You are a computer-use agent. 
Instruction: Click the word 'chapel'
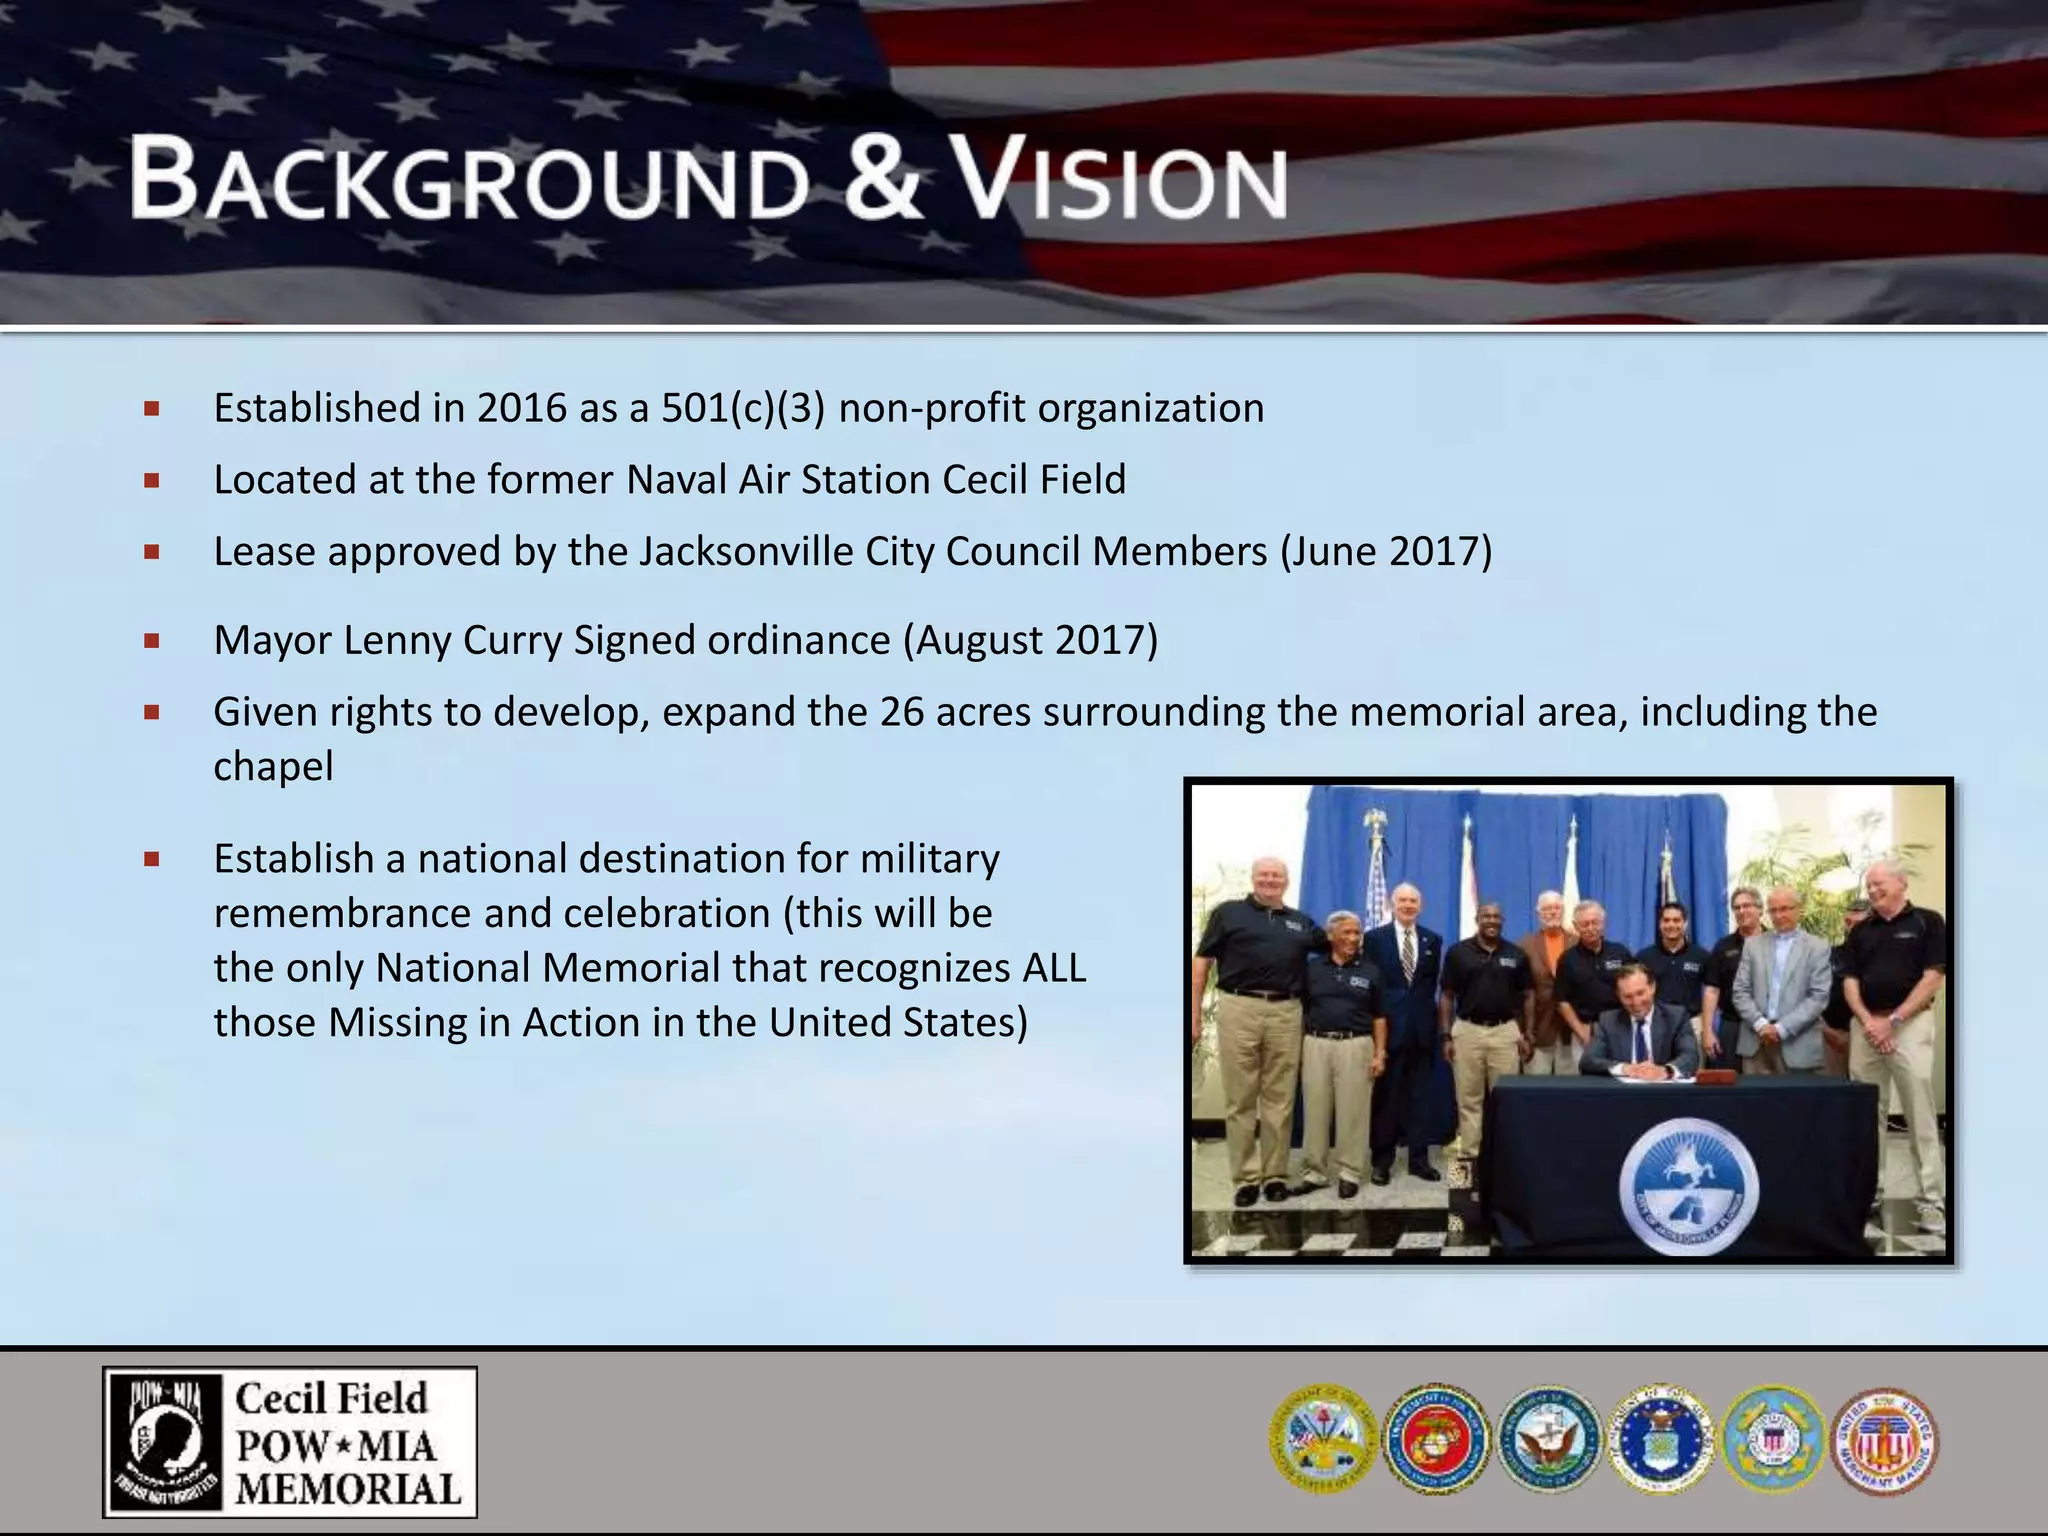click(x=273, y=767)
